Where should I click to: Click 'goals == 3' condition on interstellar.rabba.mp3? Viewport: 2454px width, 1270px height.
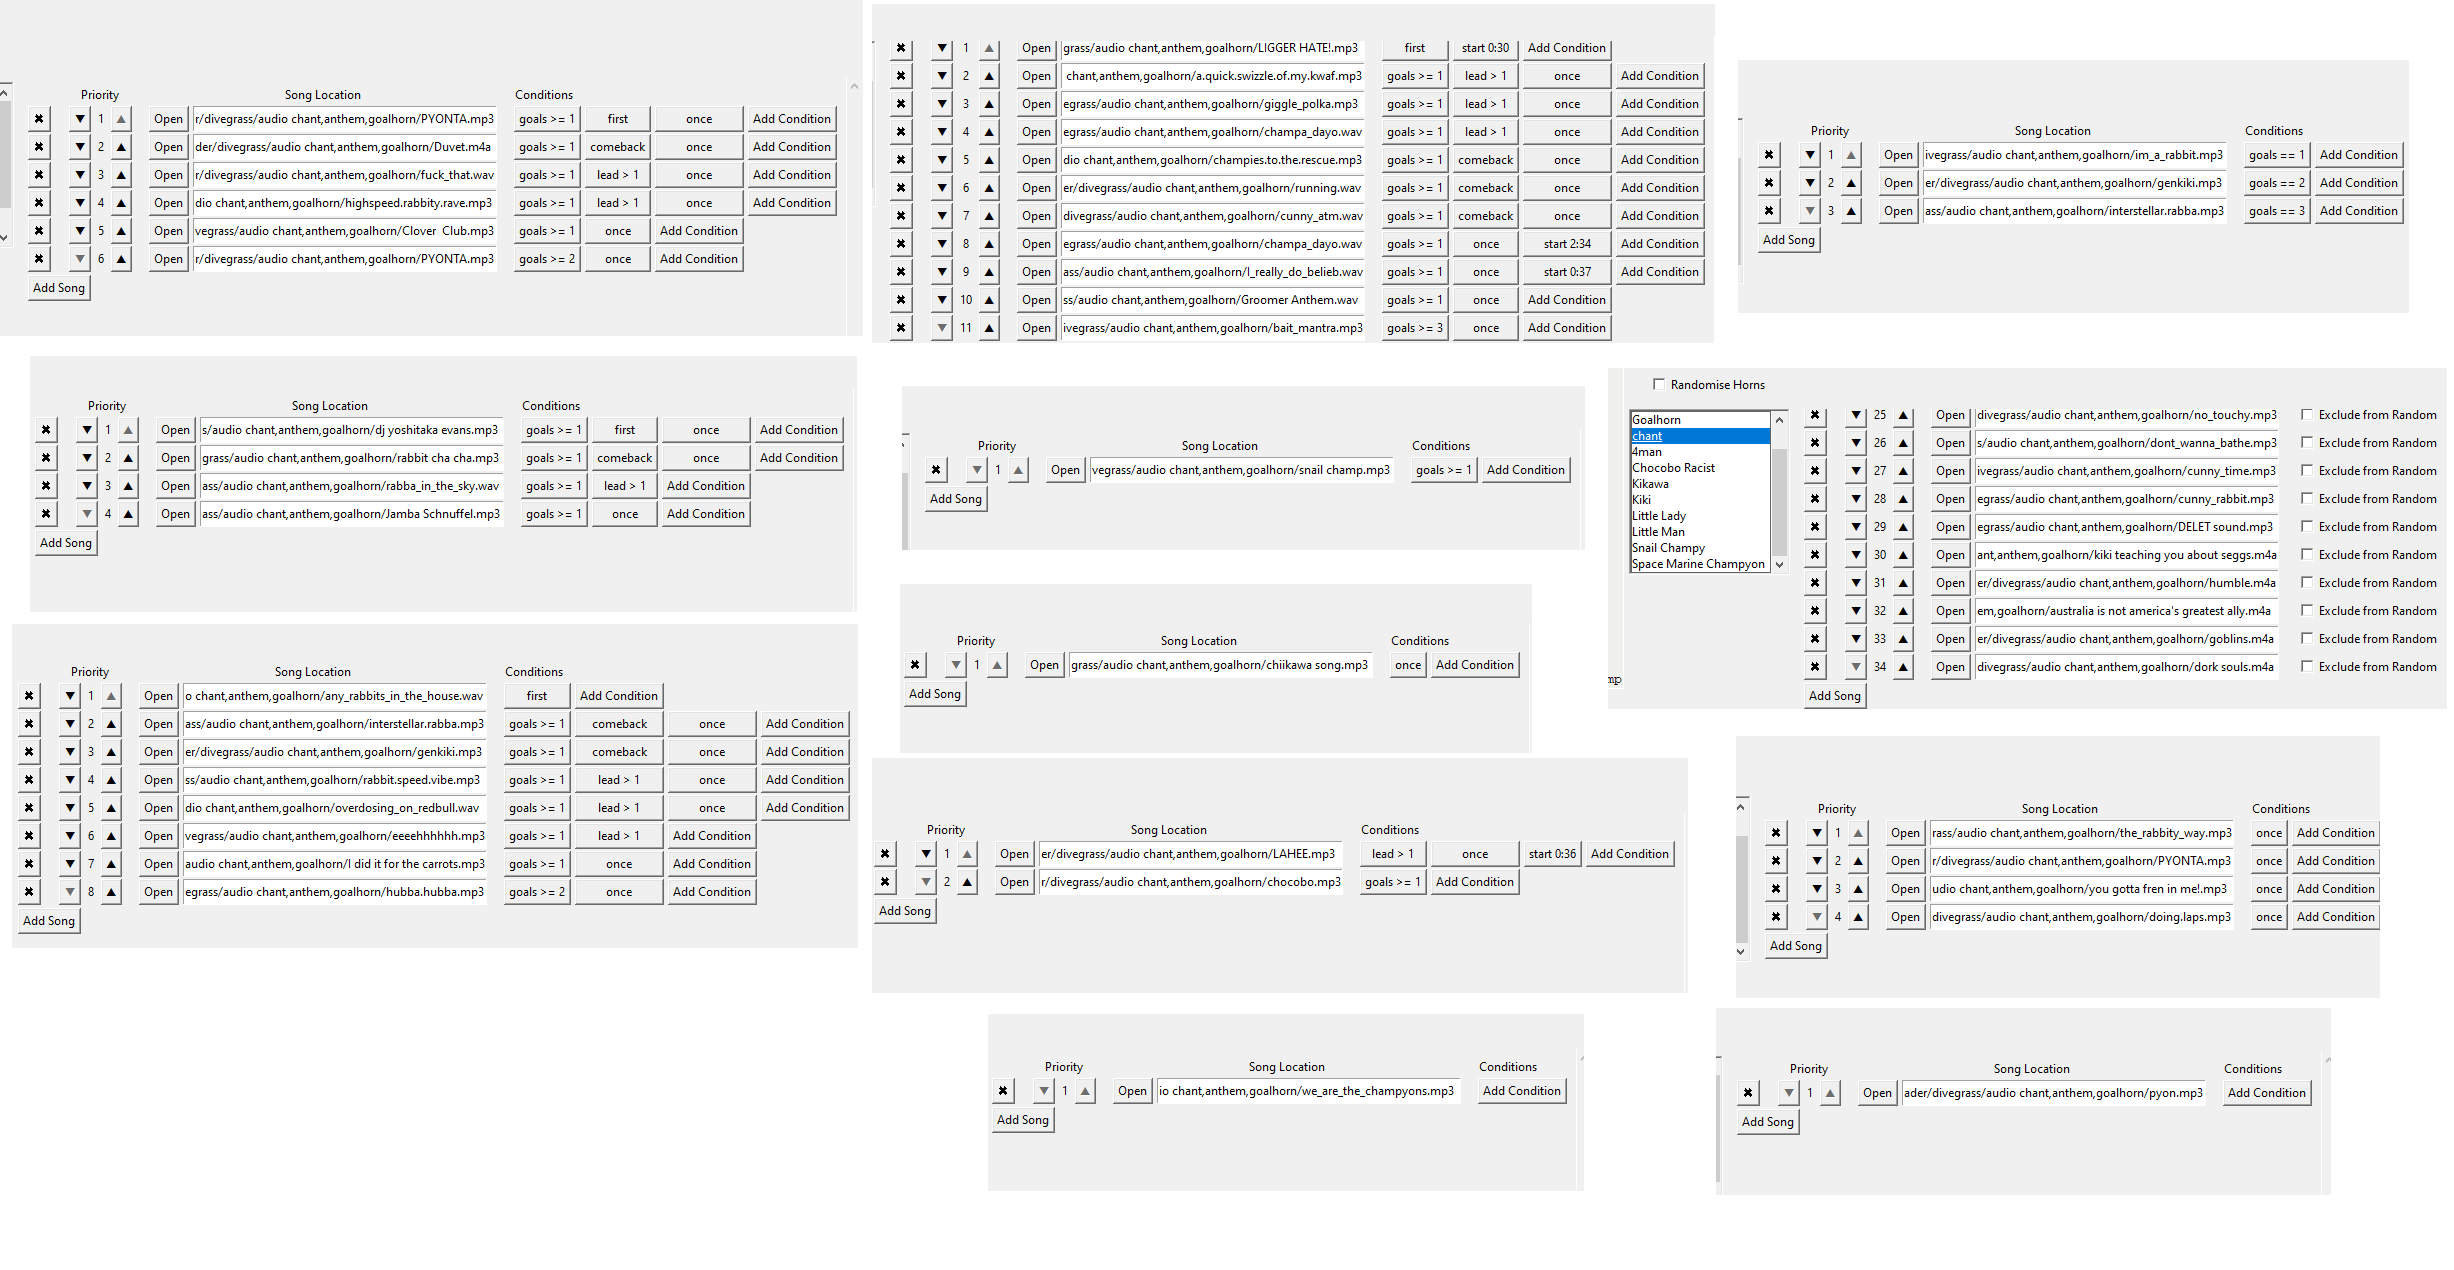click(x=2276, y=211)
